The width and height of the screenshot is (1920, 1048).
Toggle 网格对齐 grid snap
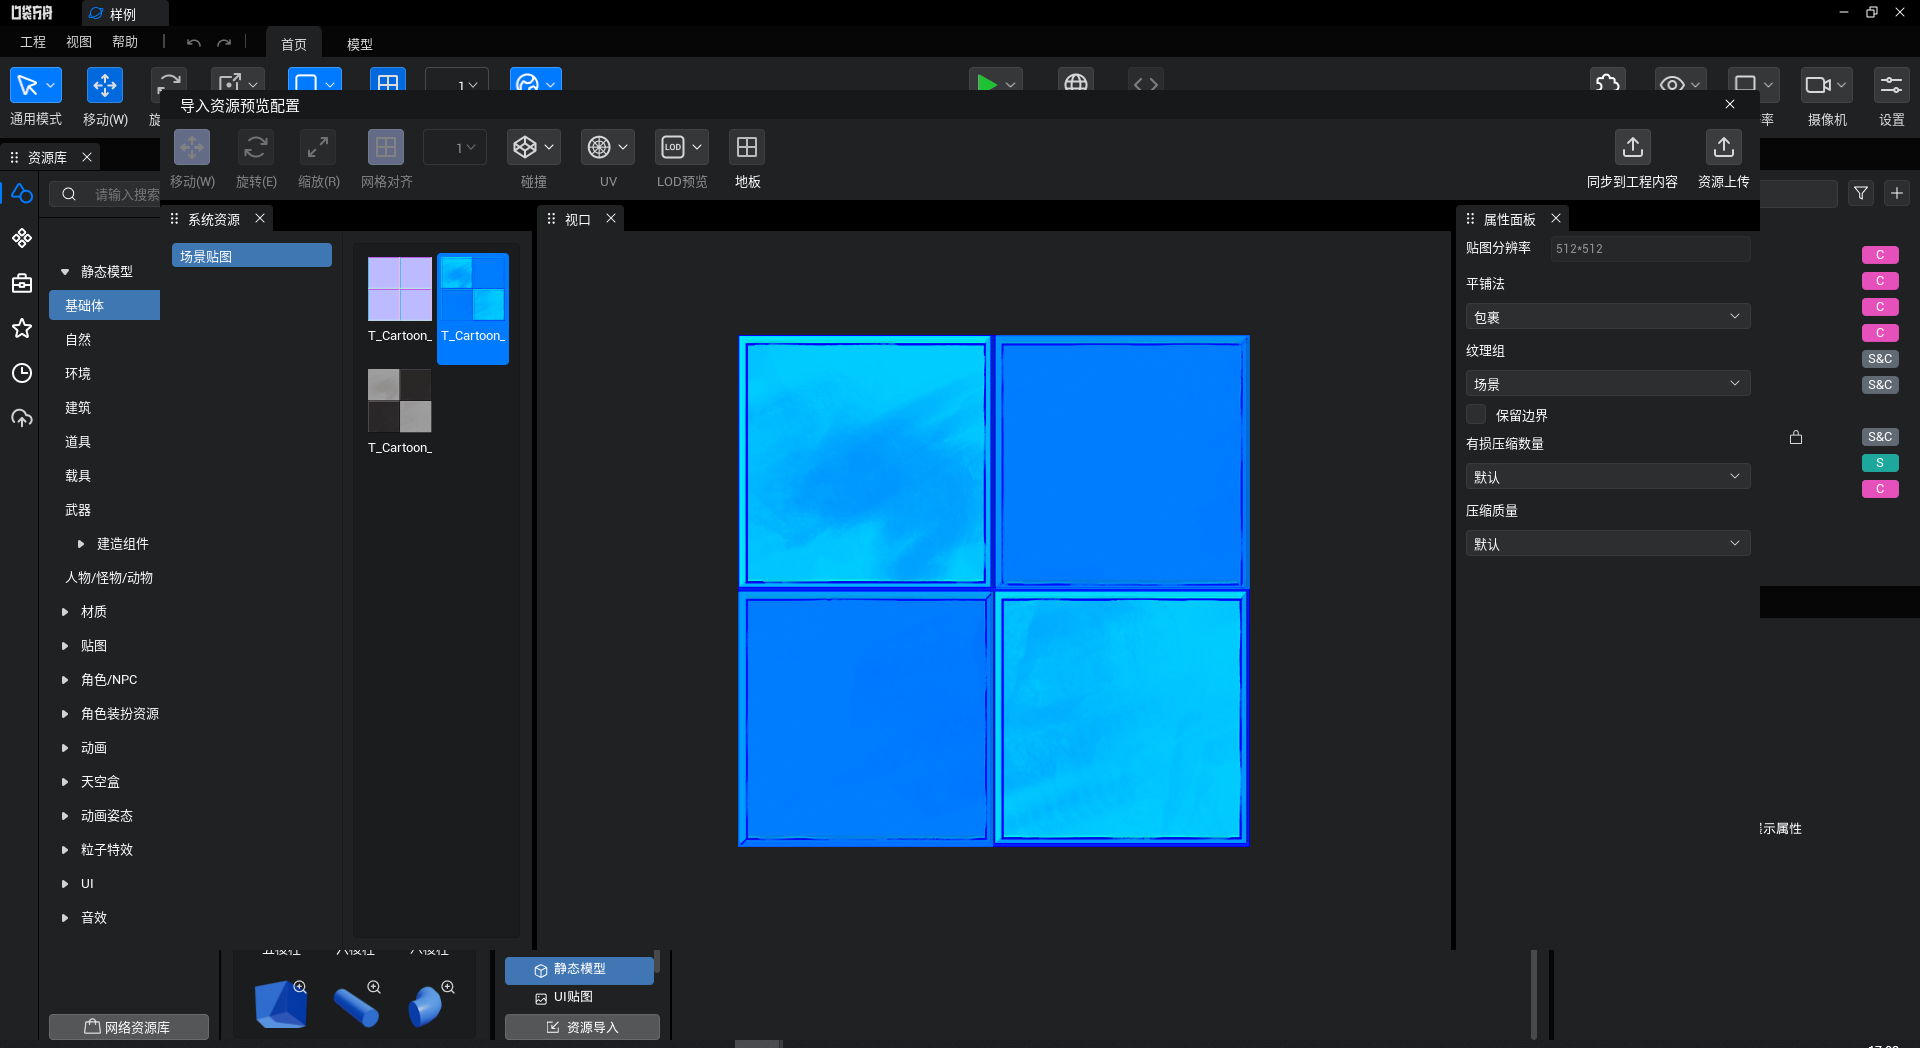(x=386, y=147)
